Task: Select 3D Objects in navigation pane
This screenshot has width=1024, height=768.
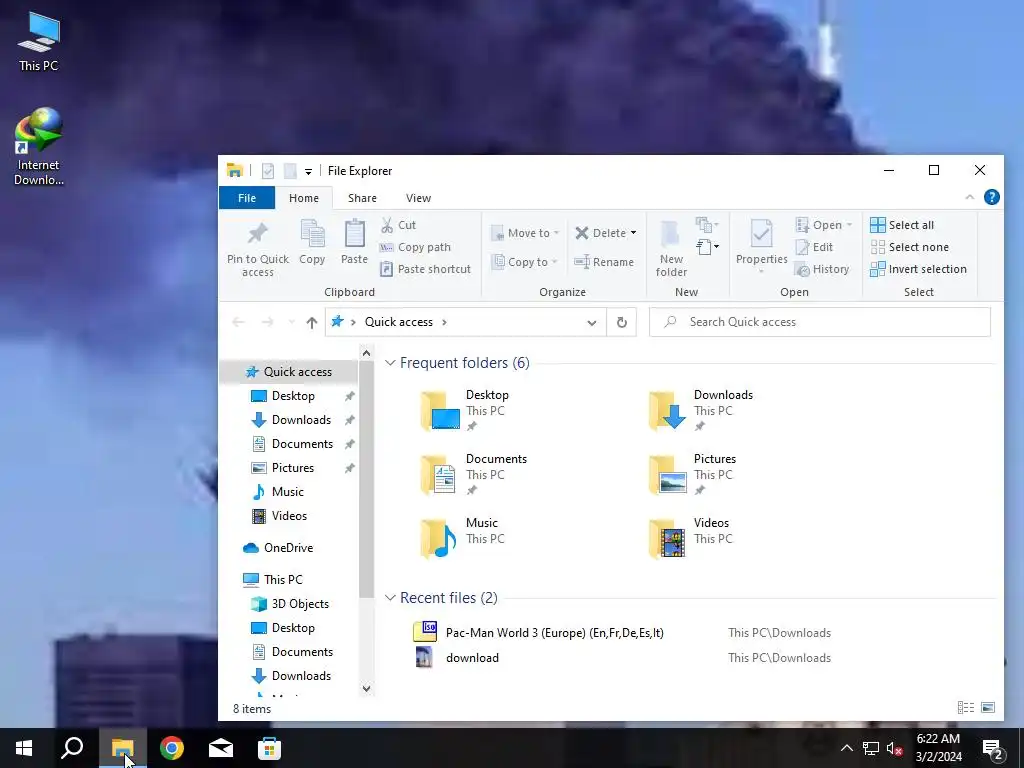Action: [290, 604]
